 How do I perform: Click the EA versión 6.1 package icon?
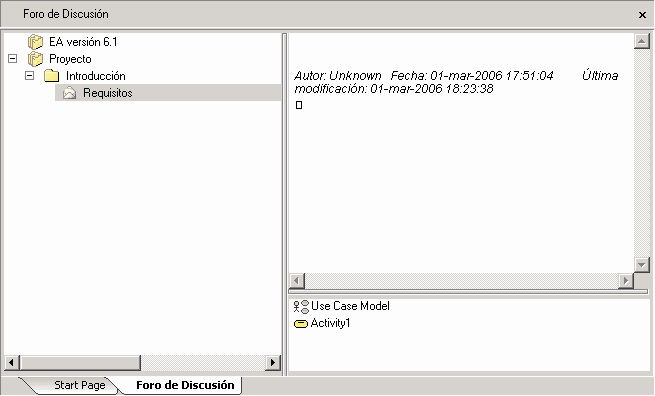(35, 42)
